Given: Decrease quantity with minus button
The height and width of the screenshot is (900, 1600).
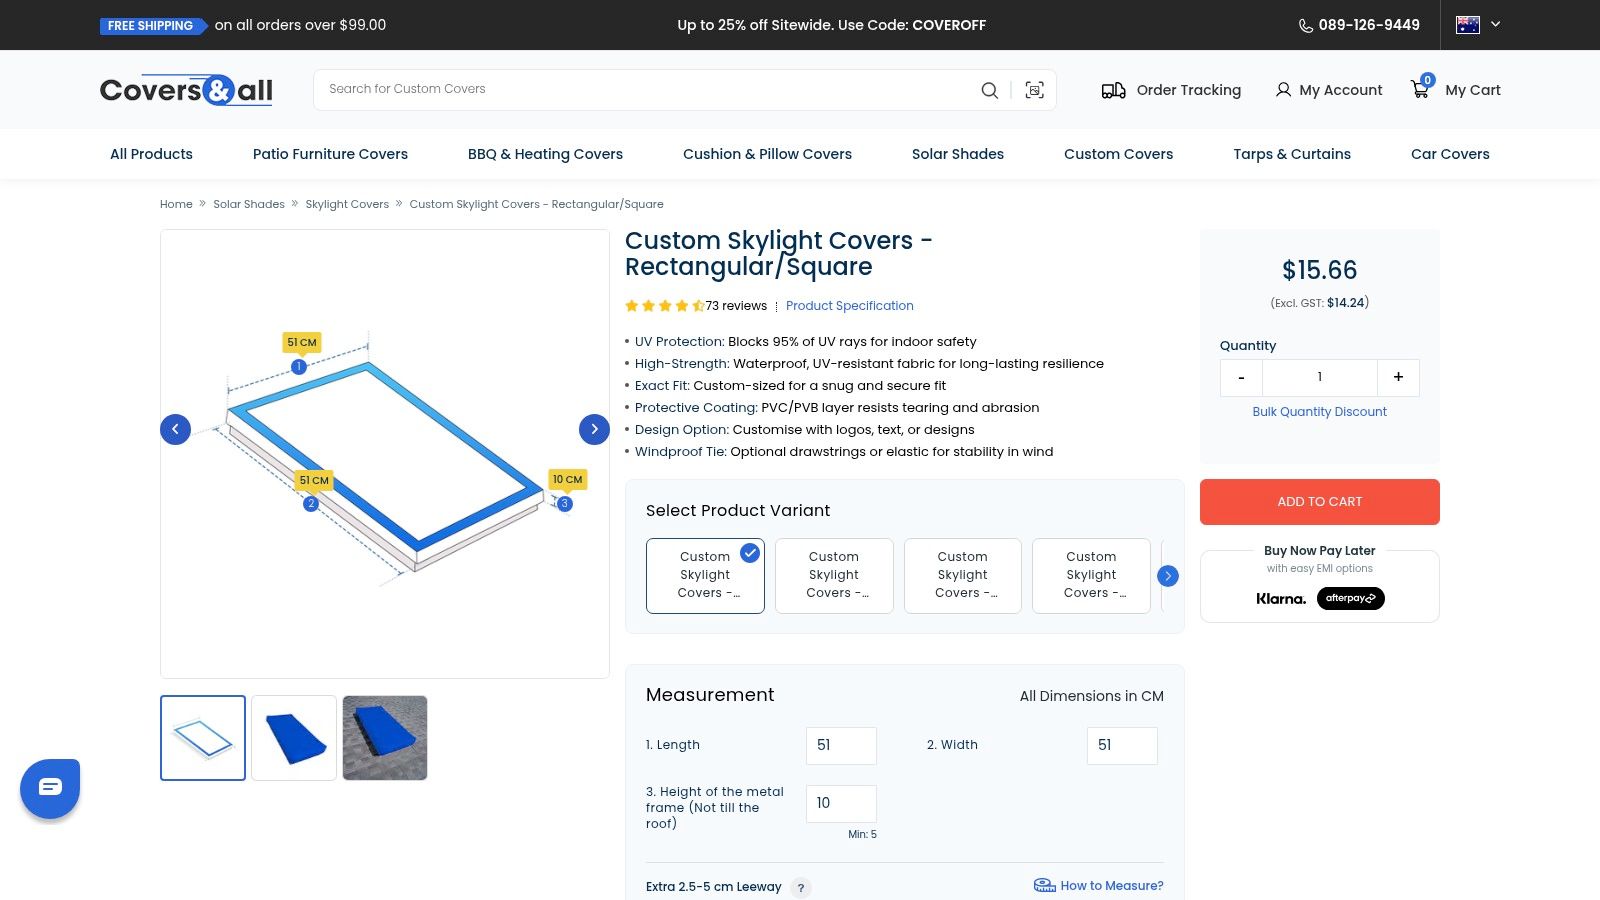Looking at the screenshot, I should click(1241, 377).
